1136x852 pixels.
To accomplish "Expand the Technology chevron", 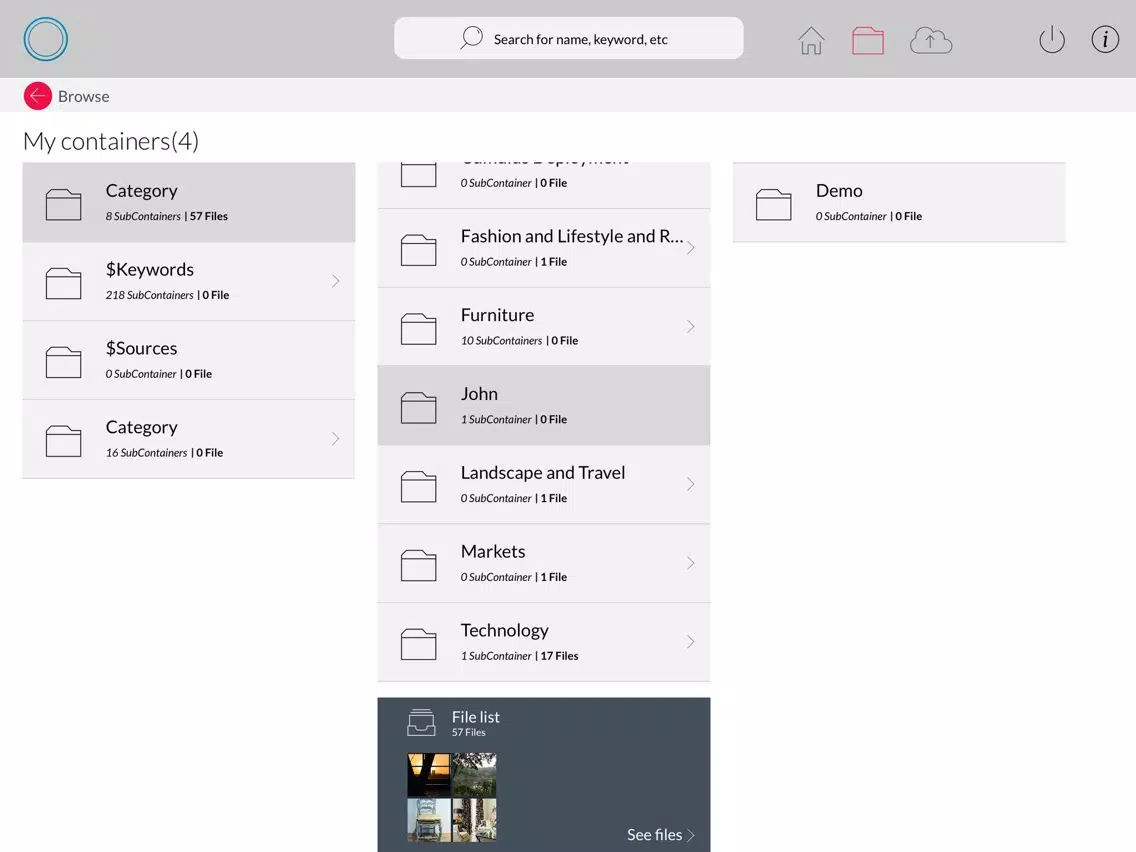I will pyautogui.click(x=690, y=642).
